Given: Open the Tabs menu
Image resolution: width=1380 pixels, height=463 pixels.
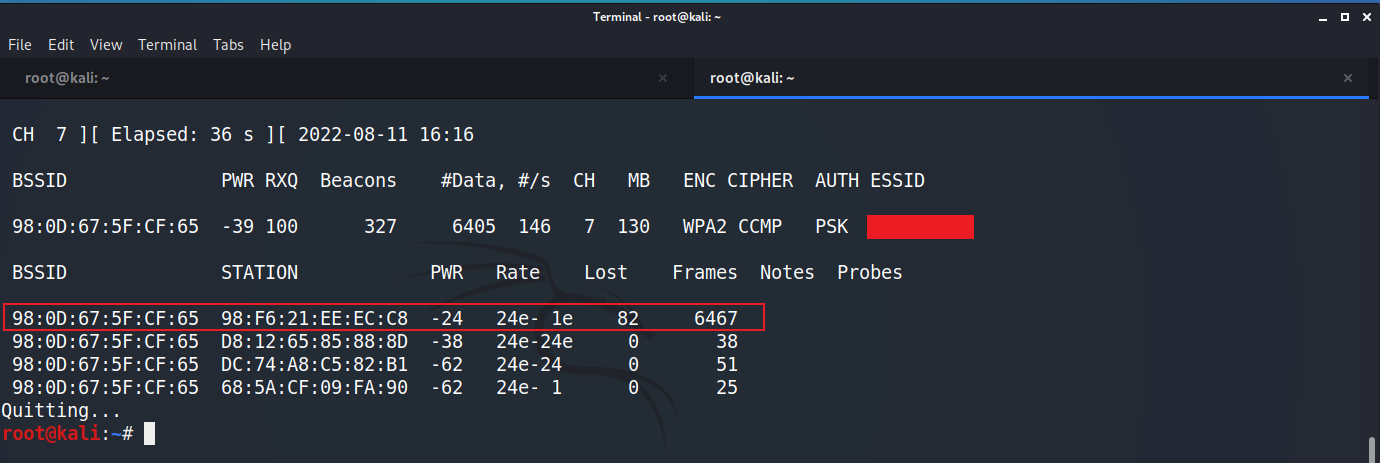Looking at the screenshot, I should pyautogui.click(x=228, y=45).
